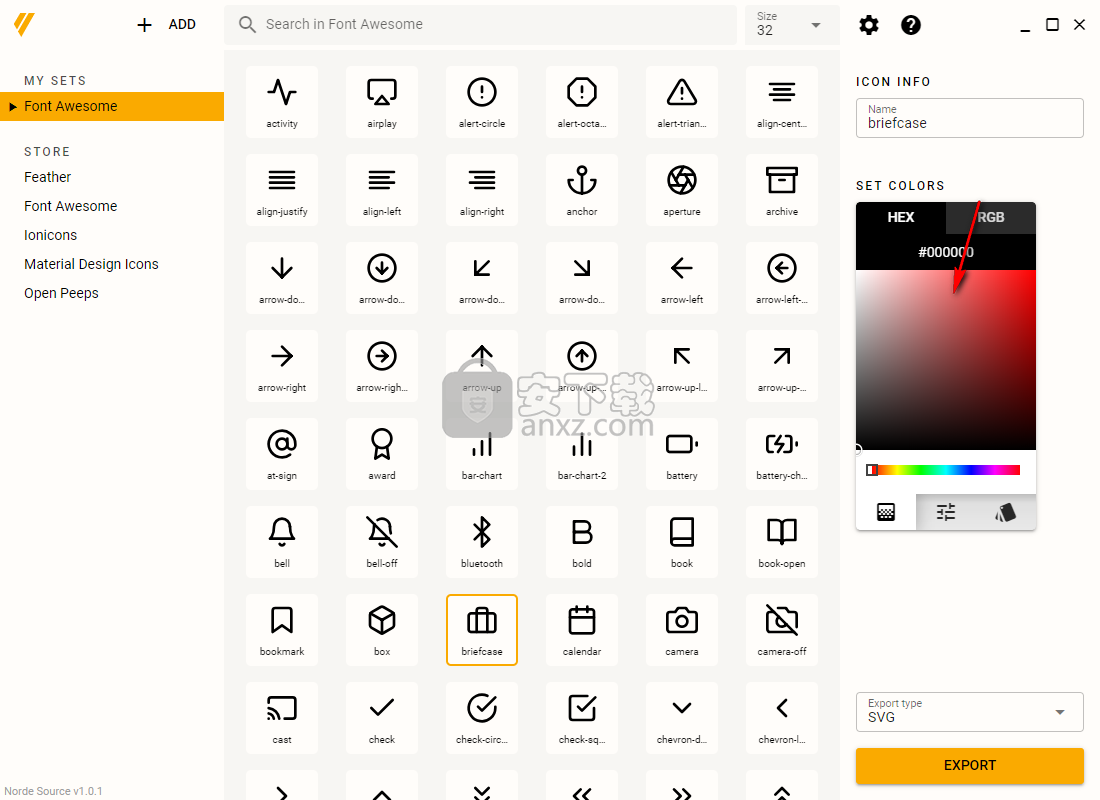Open the Ionicons store set

pos(51,235)
